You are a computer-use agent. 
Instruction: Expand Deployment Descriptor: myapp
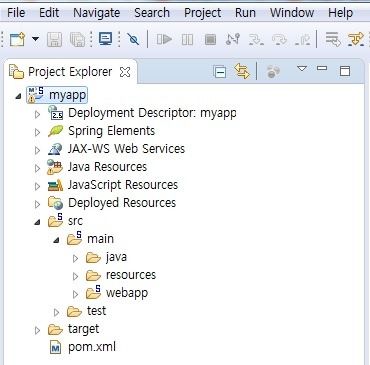(x=37, y=114)
